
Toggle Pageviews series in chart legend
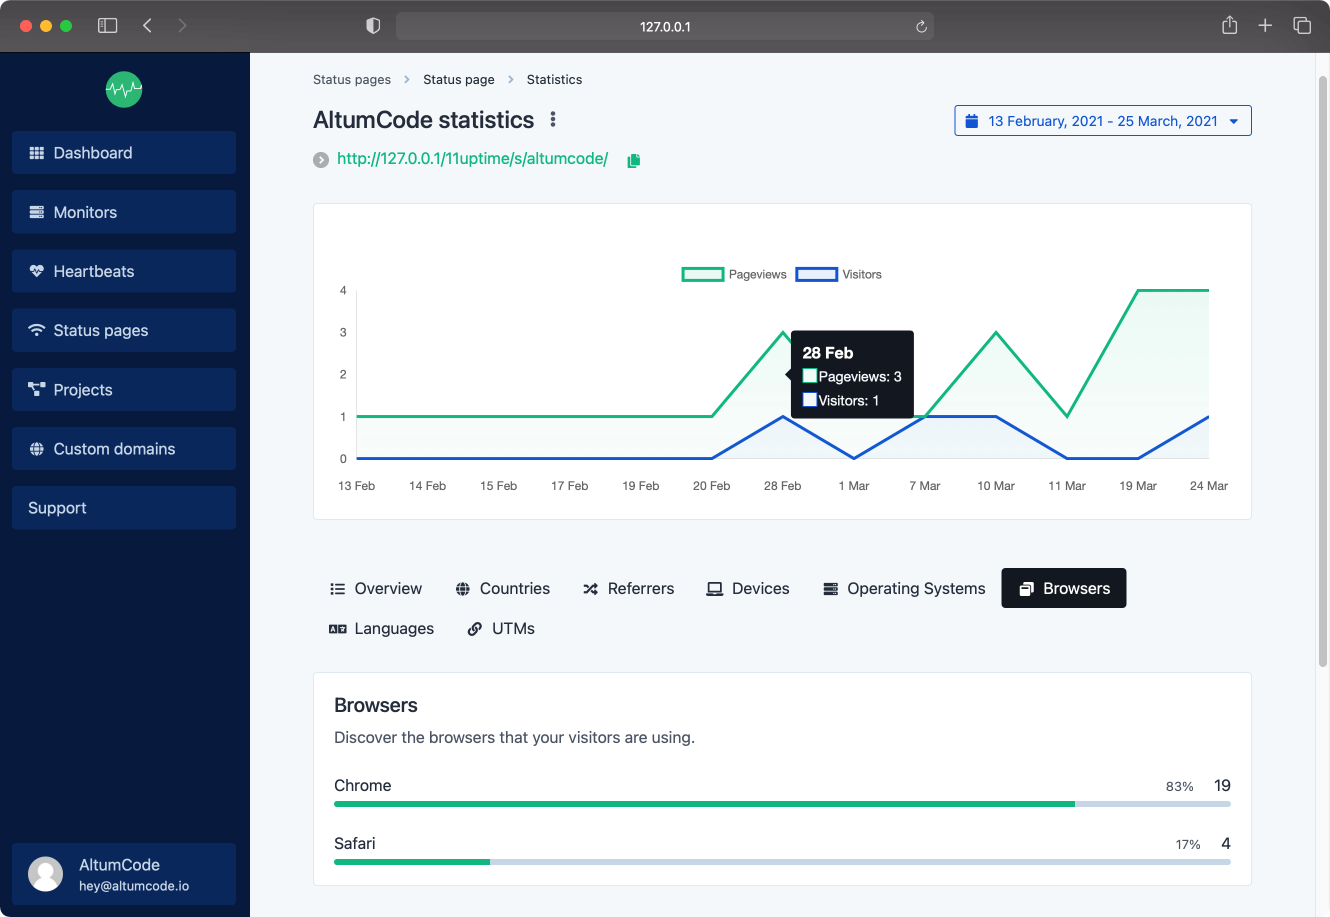(x=734, y=274)
